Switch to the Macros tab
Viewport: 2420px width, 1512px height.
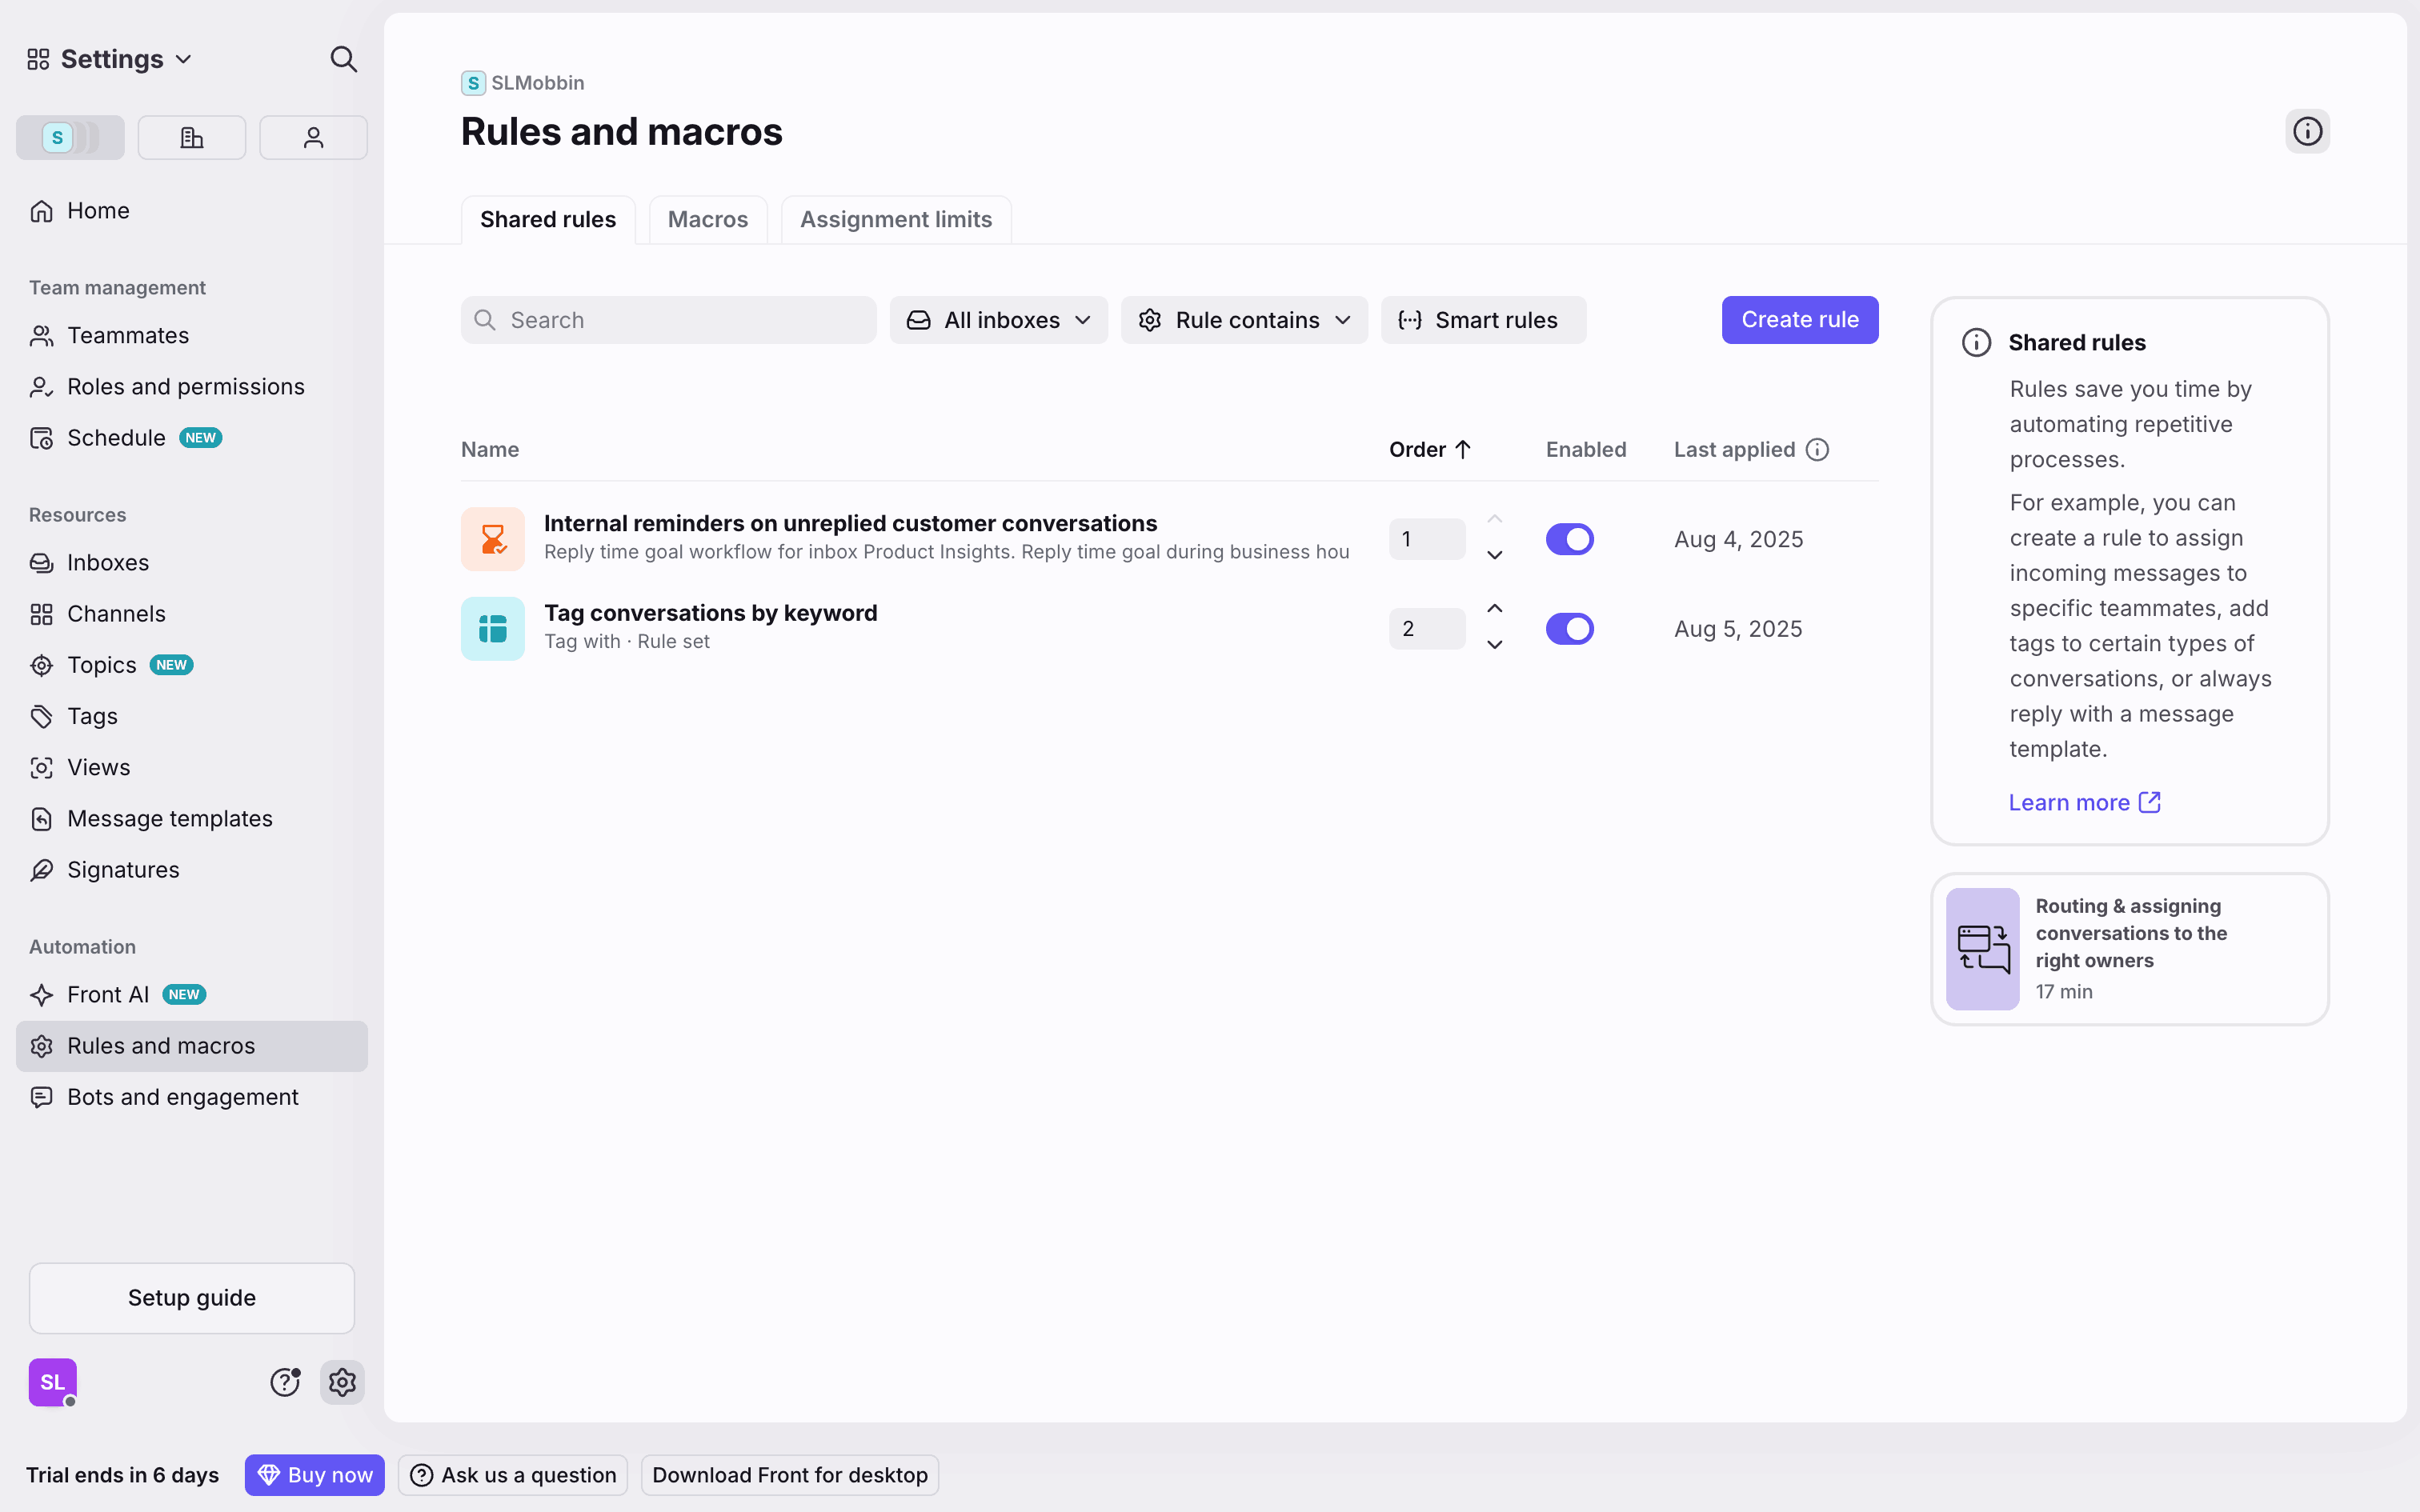pos(707,219)
